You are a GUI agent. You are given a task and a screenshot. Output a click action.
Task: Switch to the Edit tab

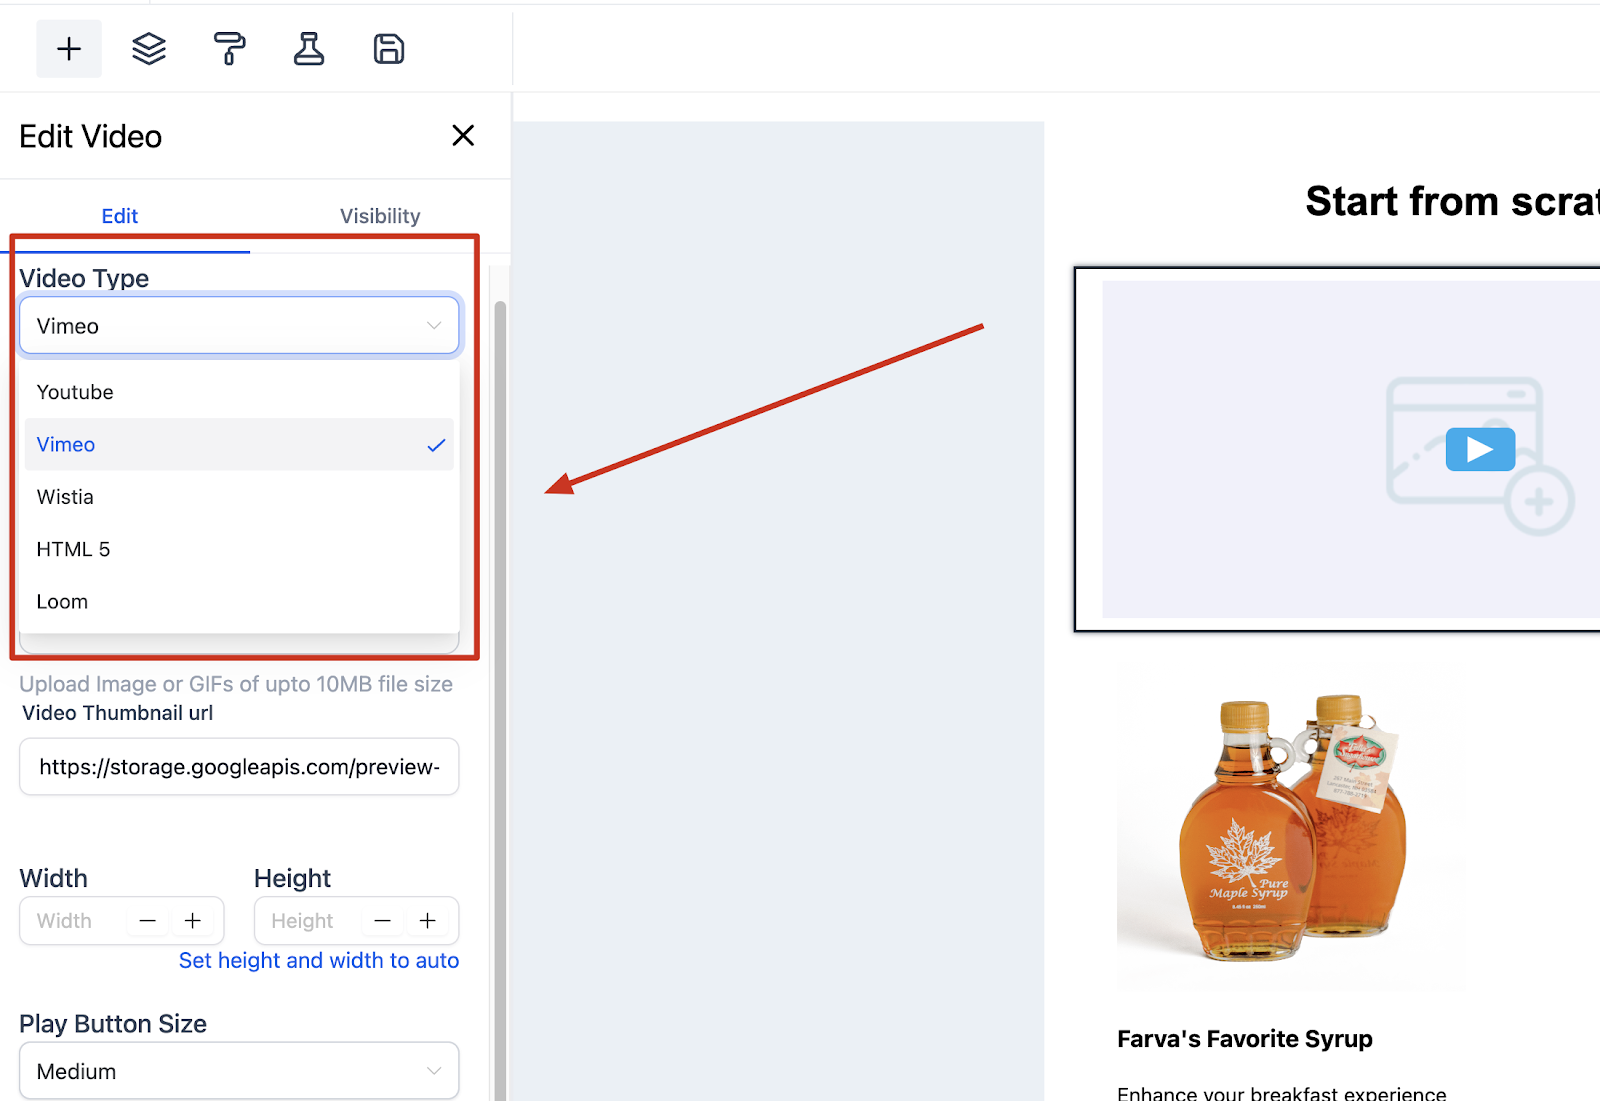(120, 216)
